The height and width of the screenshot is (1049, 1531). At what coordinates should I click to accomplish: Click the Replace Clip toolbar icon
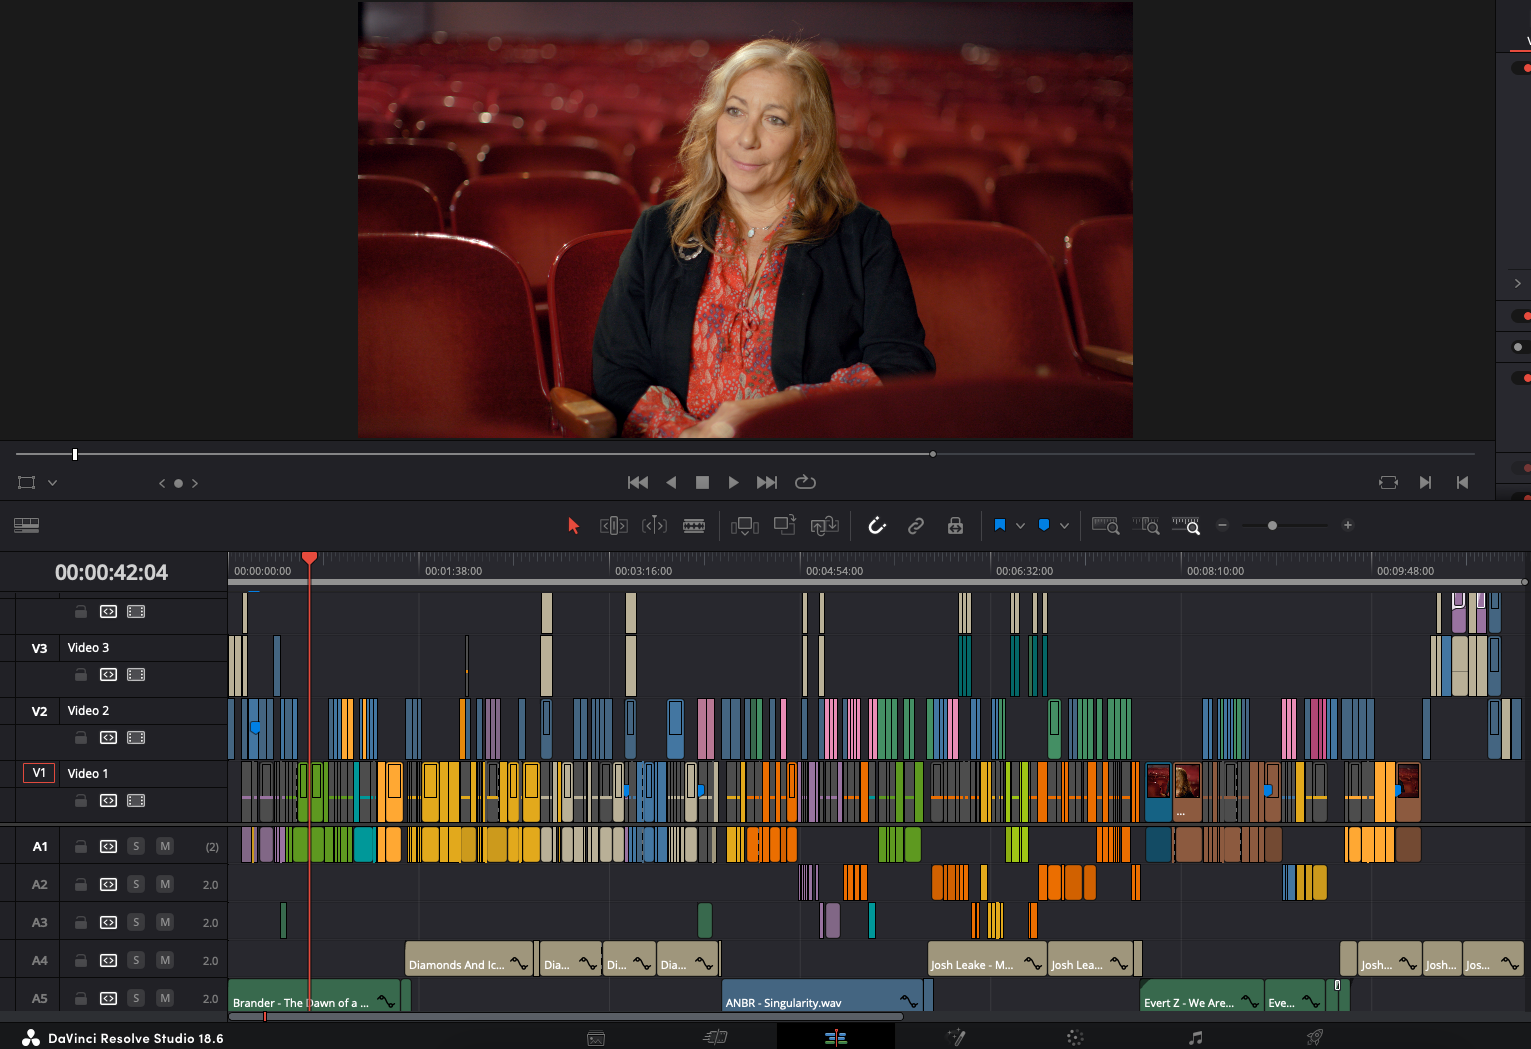click(825, 526)
